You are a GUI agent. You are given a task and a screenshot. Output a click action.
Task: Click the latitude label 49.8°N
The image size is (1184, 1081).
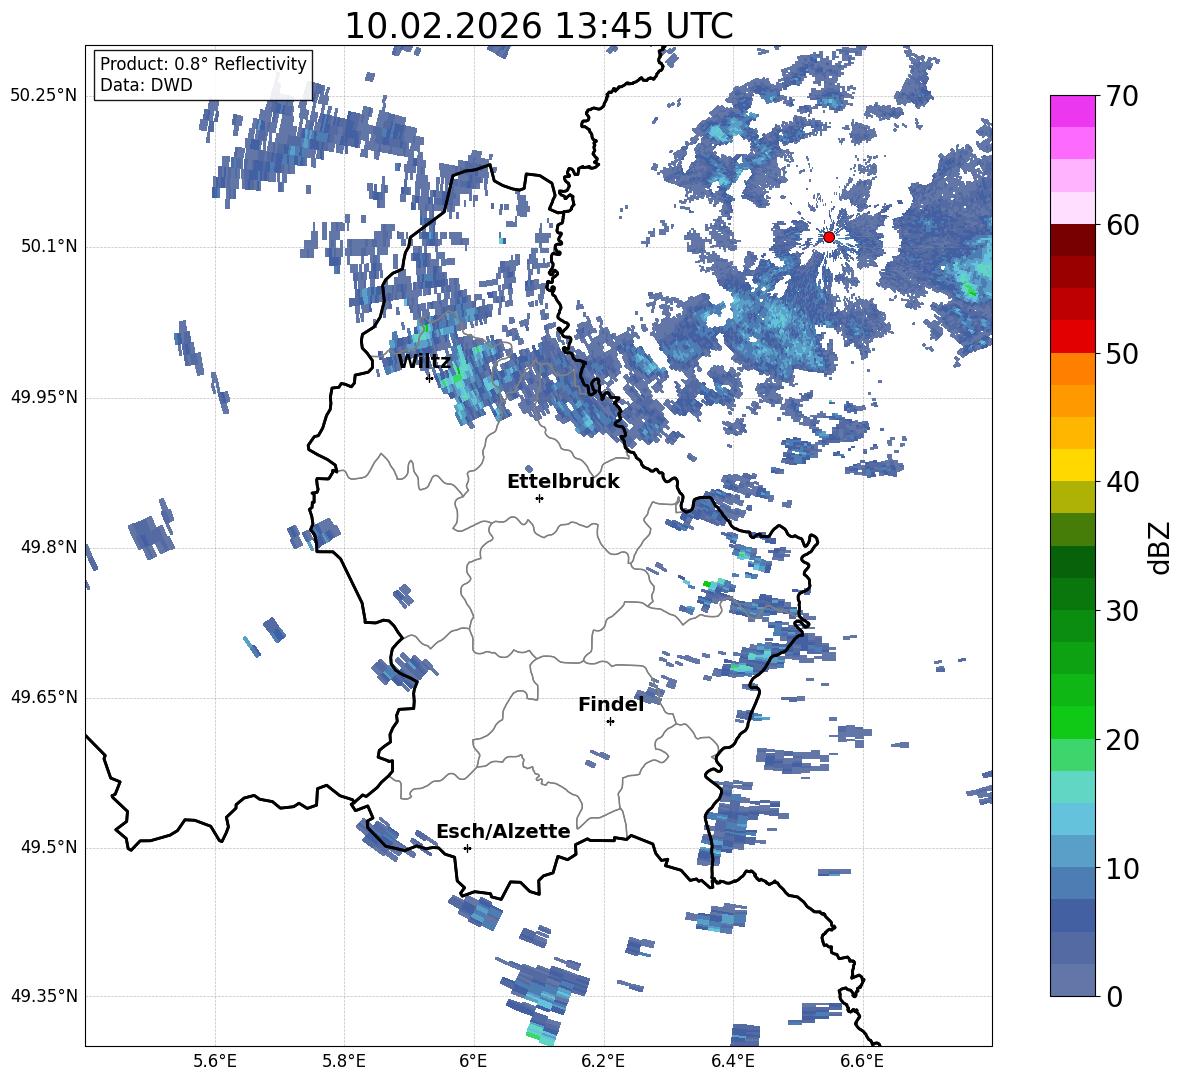48,548
